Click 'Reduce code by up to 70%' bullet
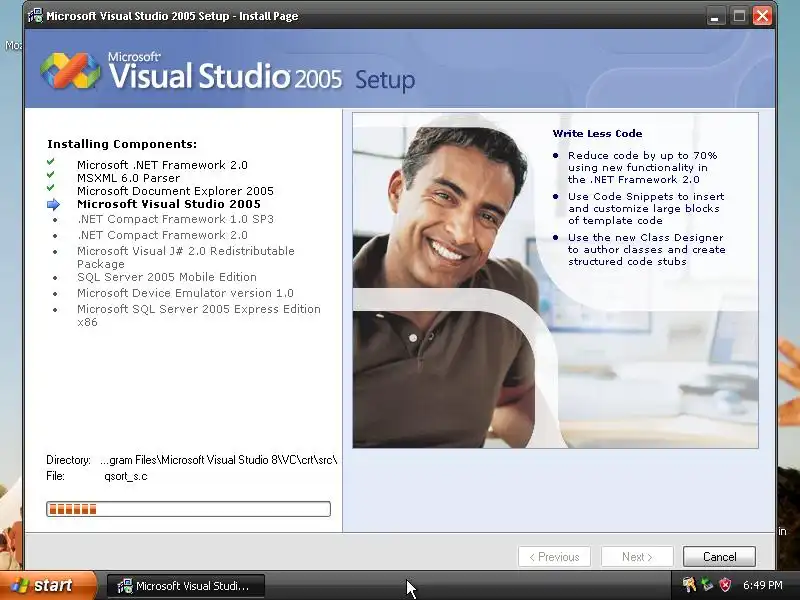The image size is (800, 600). 642,167
